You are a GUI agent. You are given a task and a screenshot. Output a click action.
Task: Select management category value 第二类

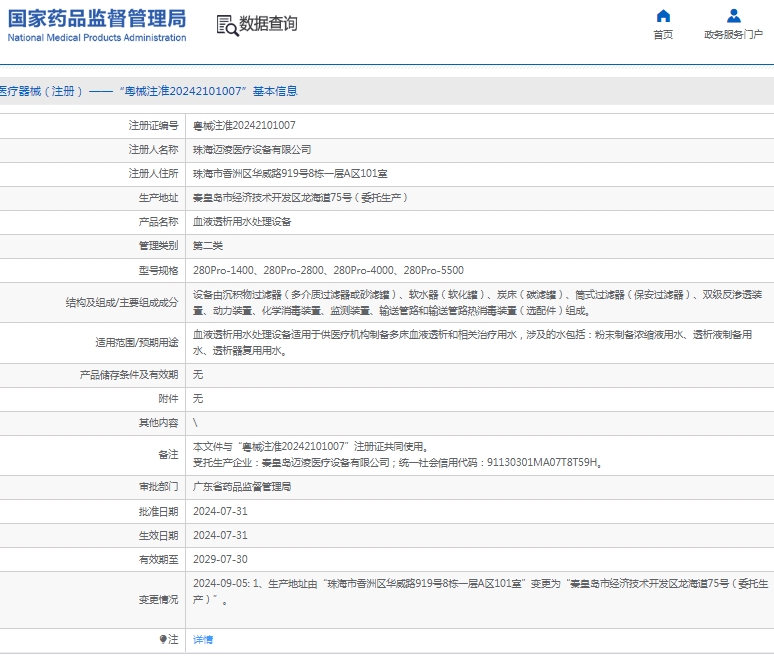click(208, 246)
